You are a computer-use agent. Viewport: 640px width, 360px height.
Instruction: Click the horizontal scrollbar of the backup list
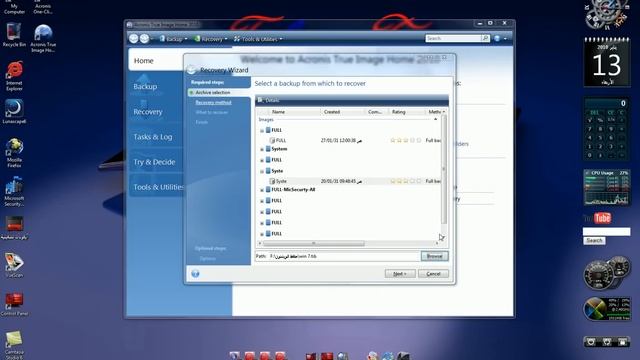coord(314,244)
